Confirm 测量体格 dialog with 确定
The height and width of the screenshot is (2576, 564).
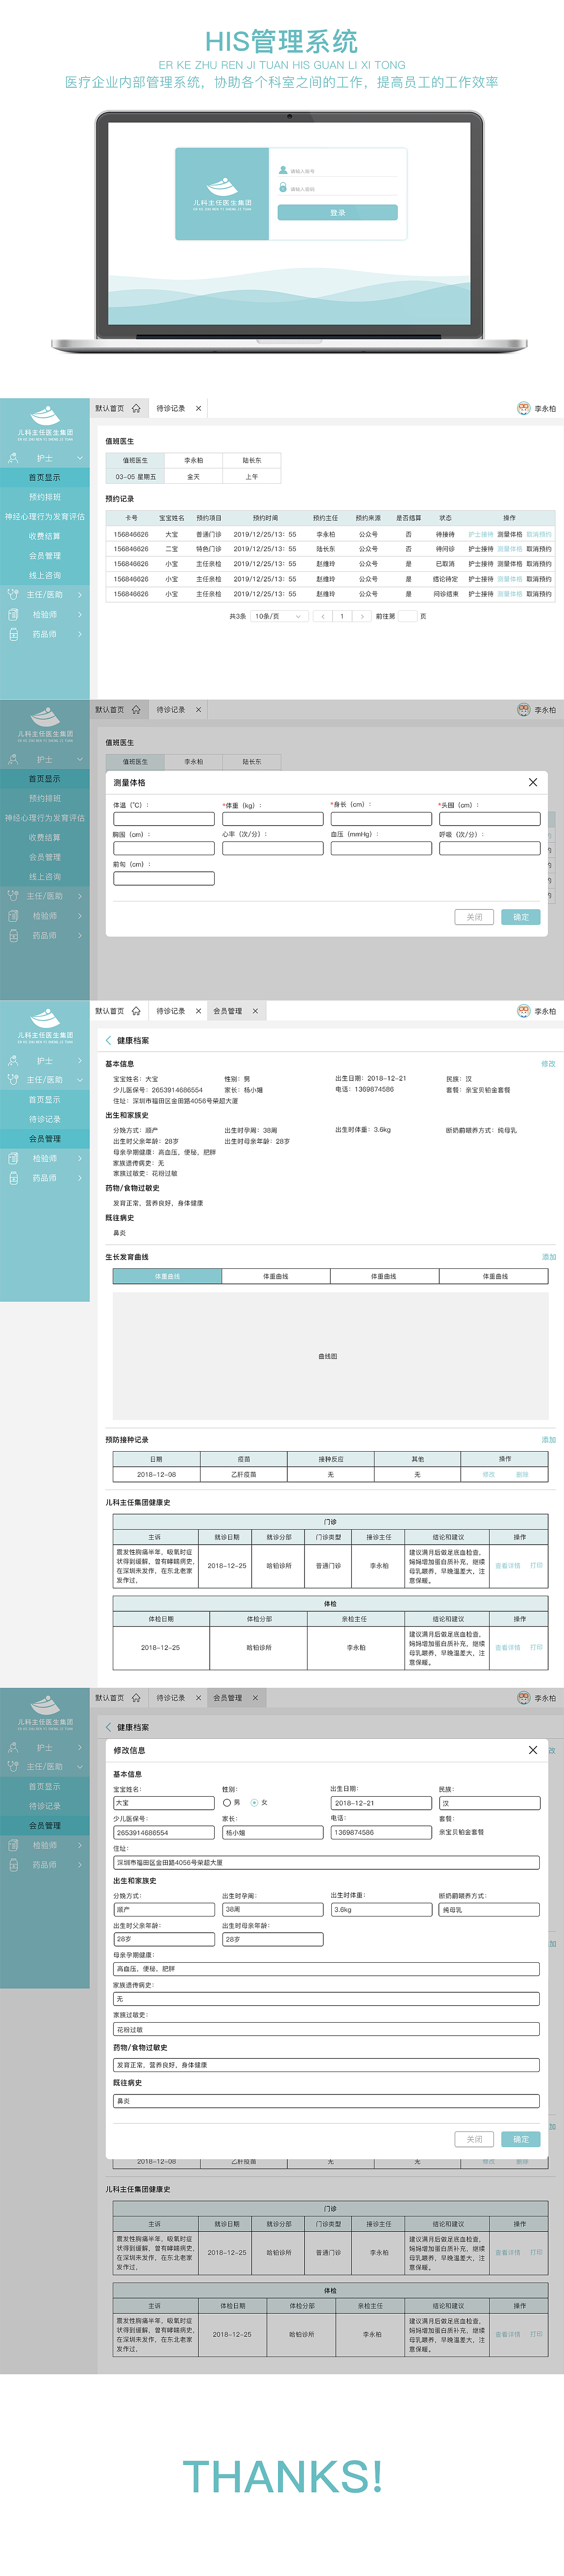coord(521,917)
